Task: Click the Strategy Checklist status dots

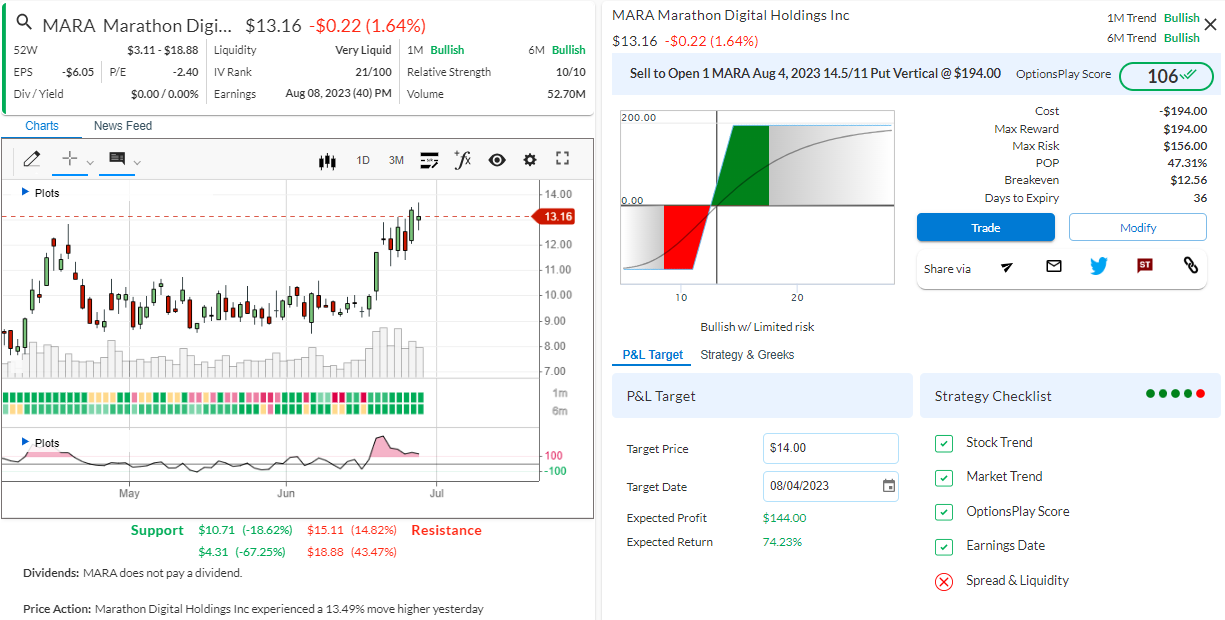Action: [1176, 394]
